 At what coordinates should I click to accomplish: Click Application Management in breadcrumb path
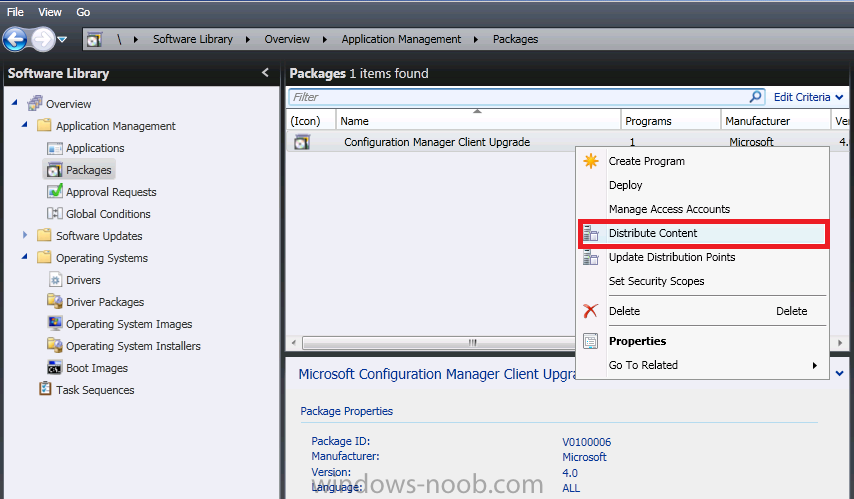[x=401, y=39]
